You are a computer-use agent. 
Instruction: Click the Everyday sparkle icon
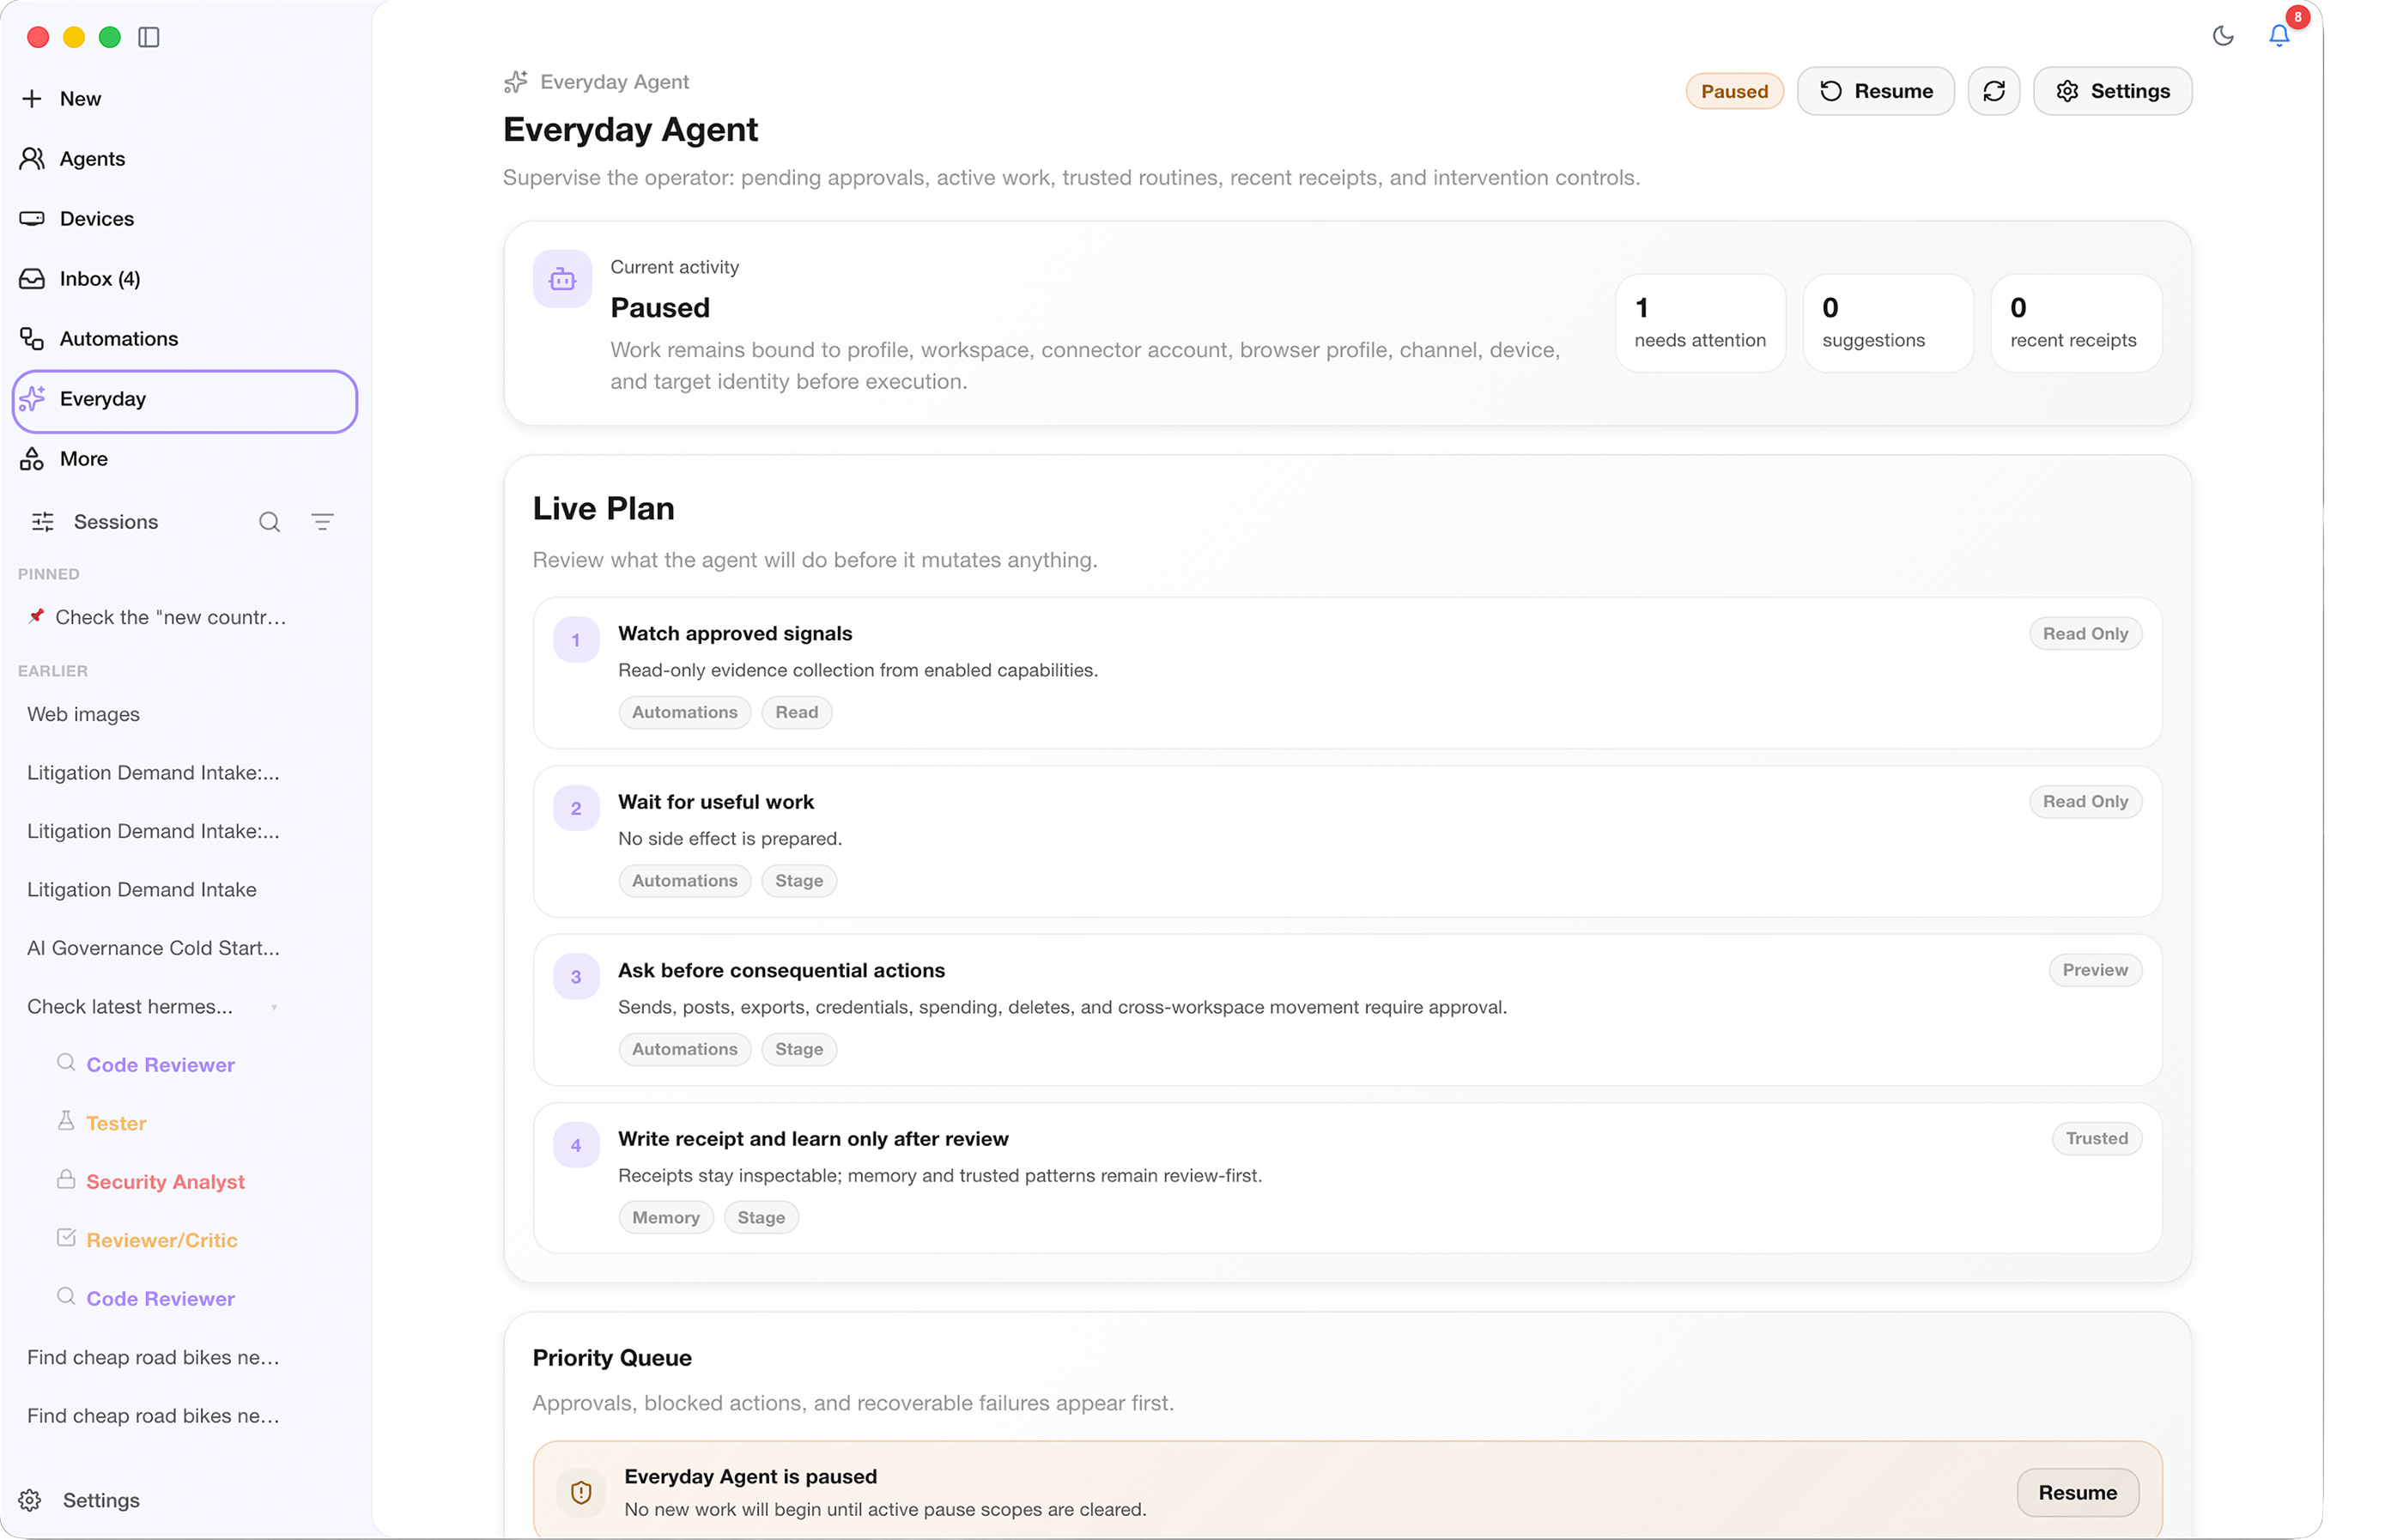click(x=32, y=398)
